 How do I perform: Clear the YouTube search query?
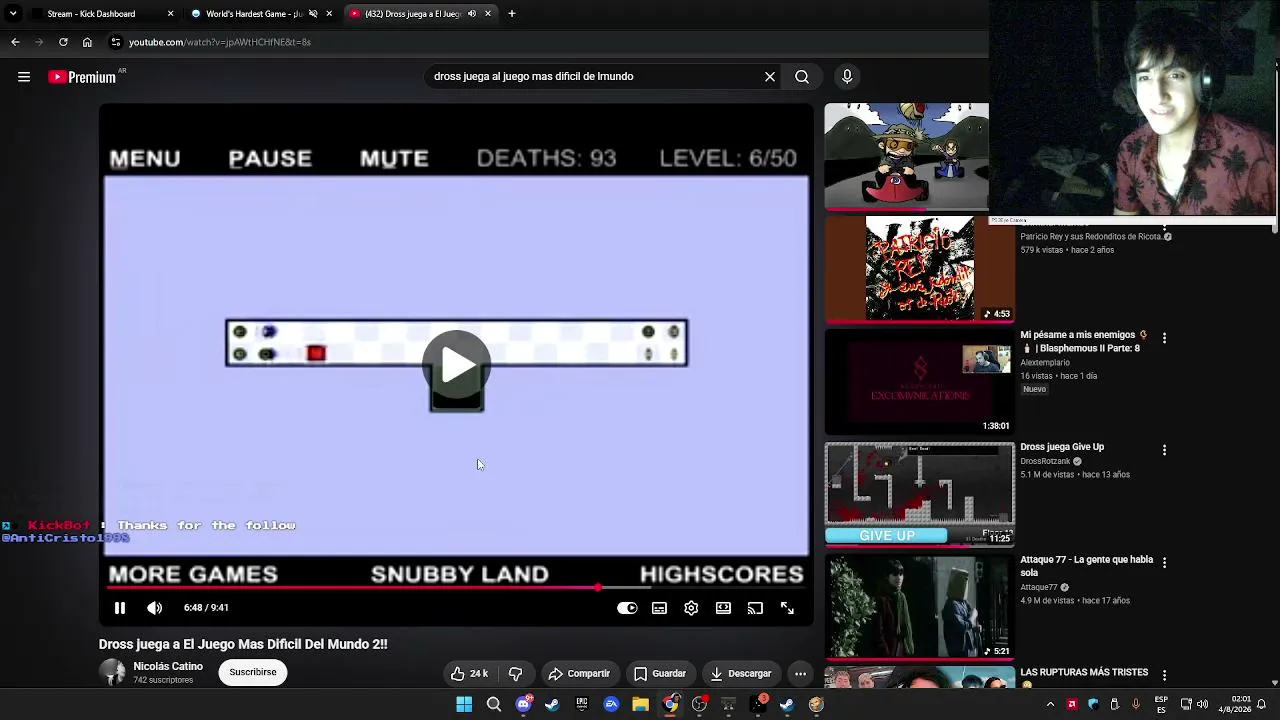pyautogui.click(x=770, y=76)
